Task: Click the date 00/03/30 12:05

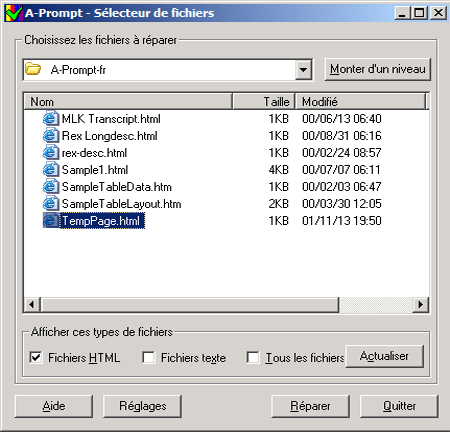Action: coord(342,204)
